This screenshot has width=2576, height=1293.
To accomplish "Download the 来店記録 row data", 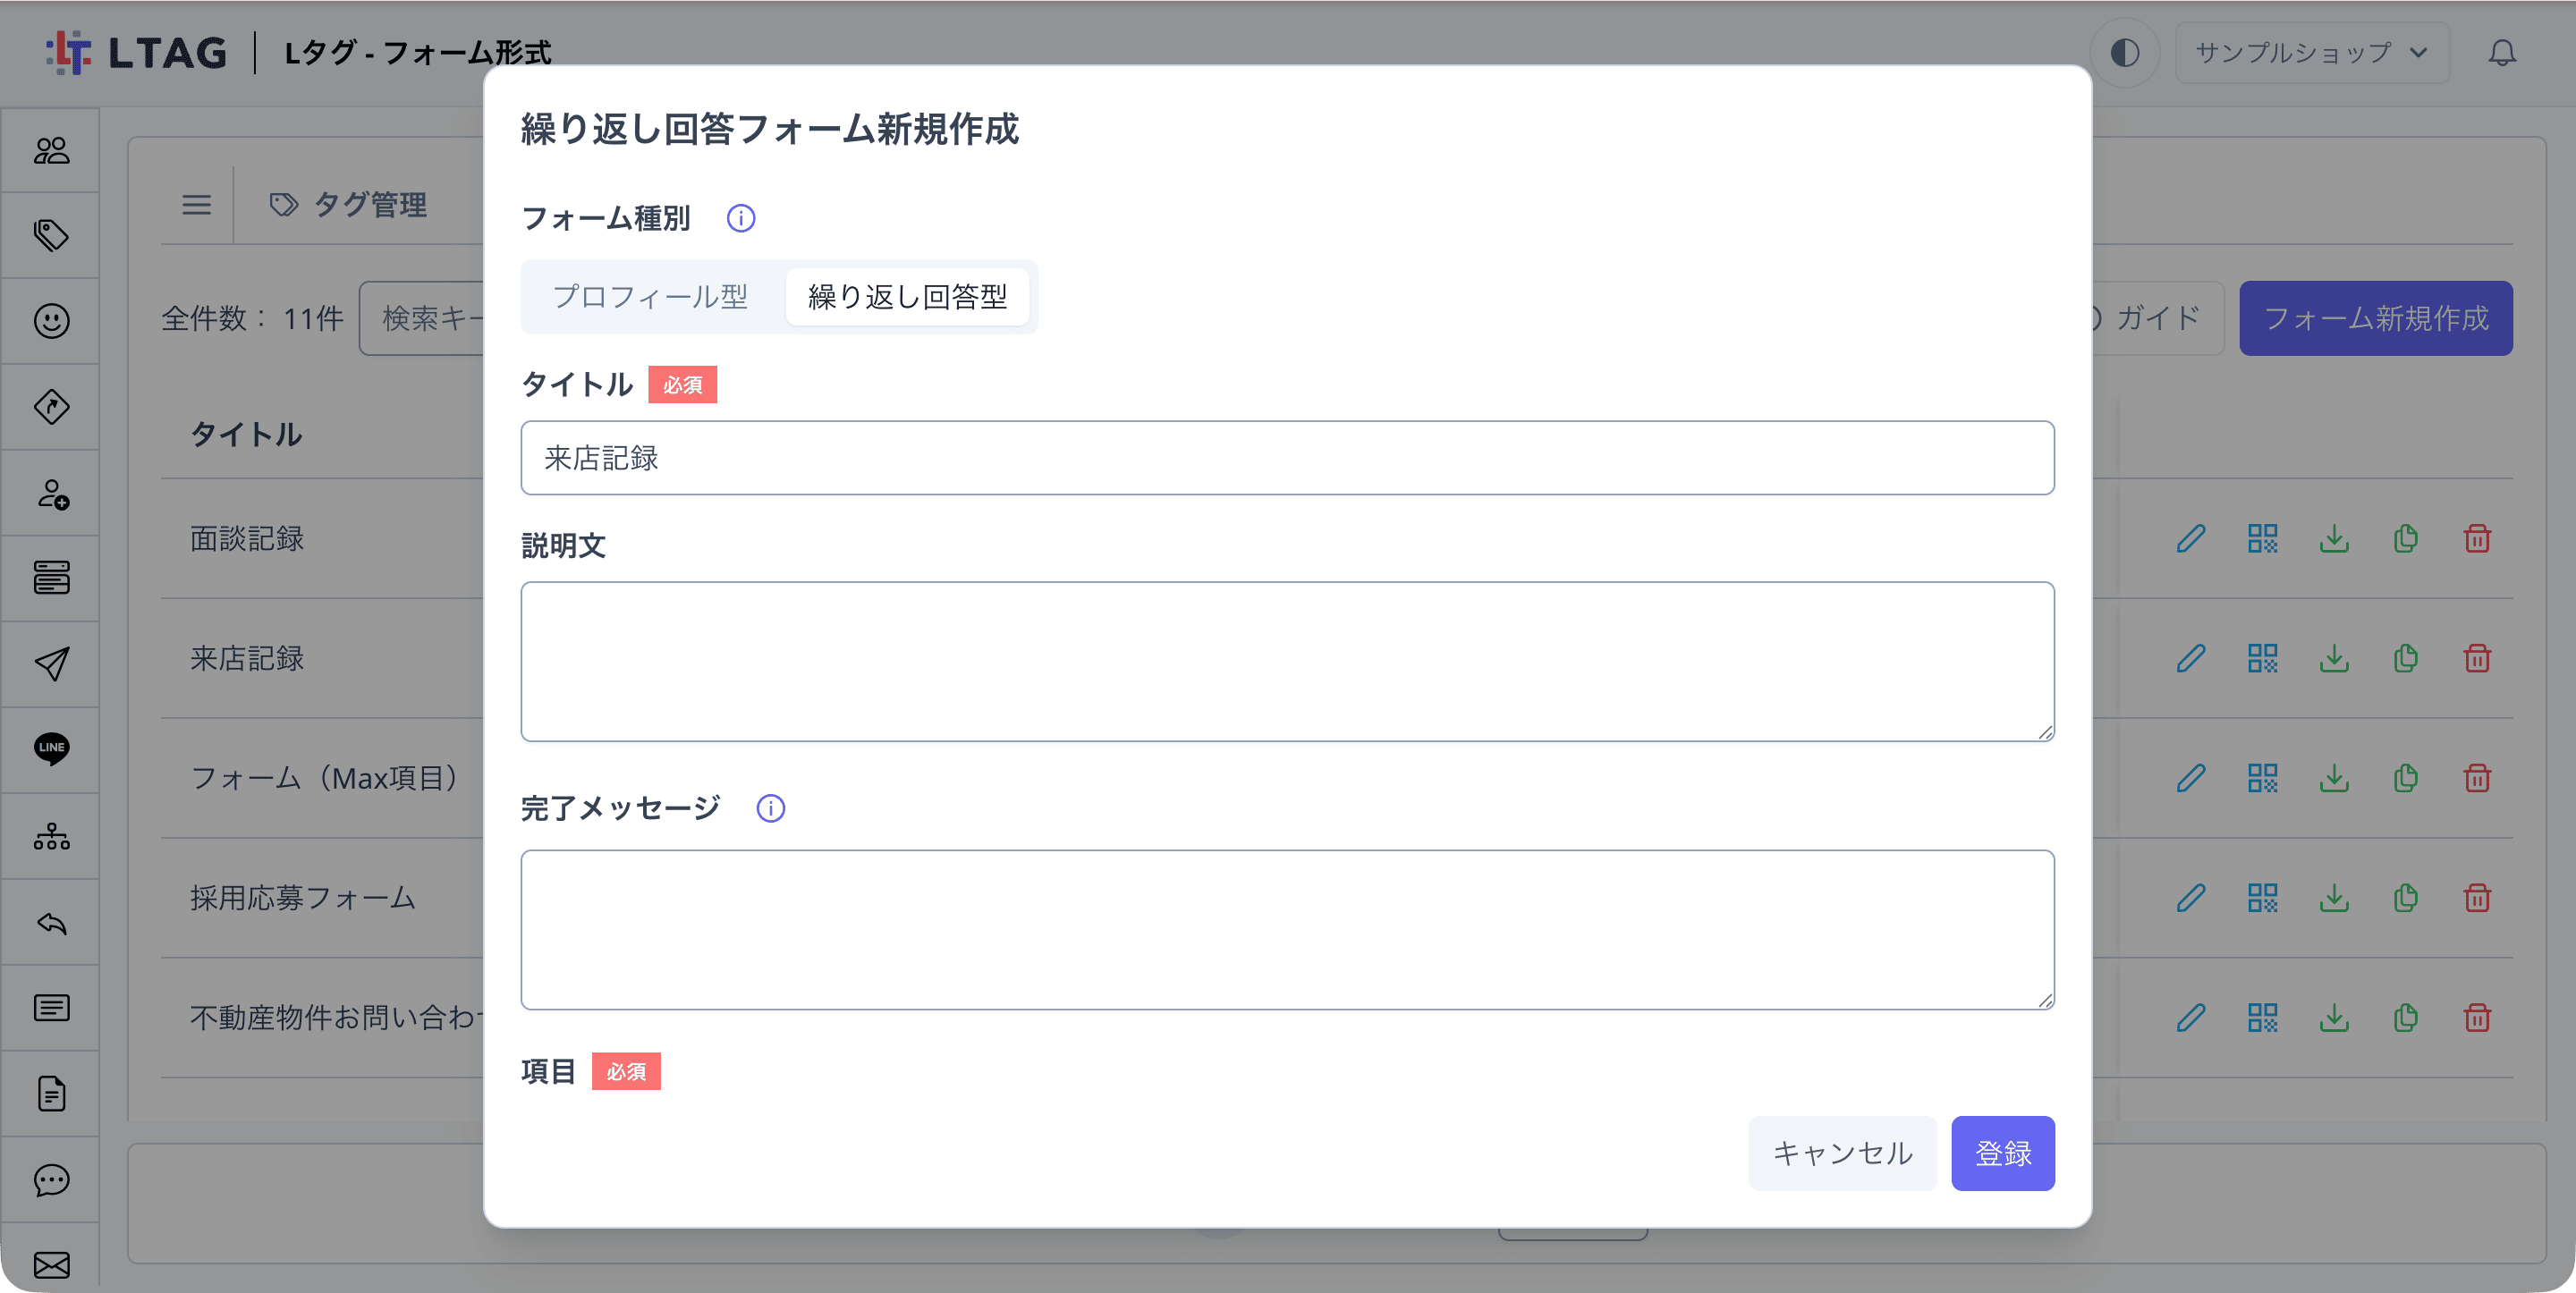I will pyautogui.click(x=2334, y=659).
